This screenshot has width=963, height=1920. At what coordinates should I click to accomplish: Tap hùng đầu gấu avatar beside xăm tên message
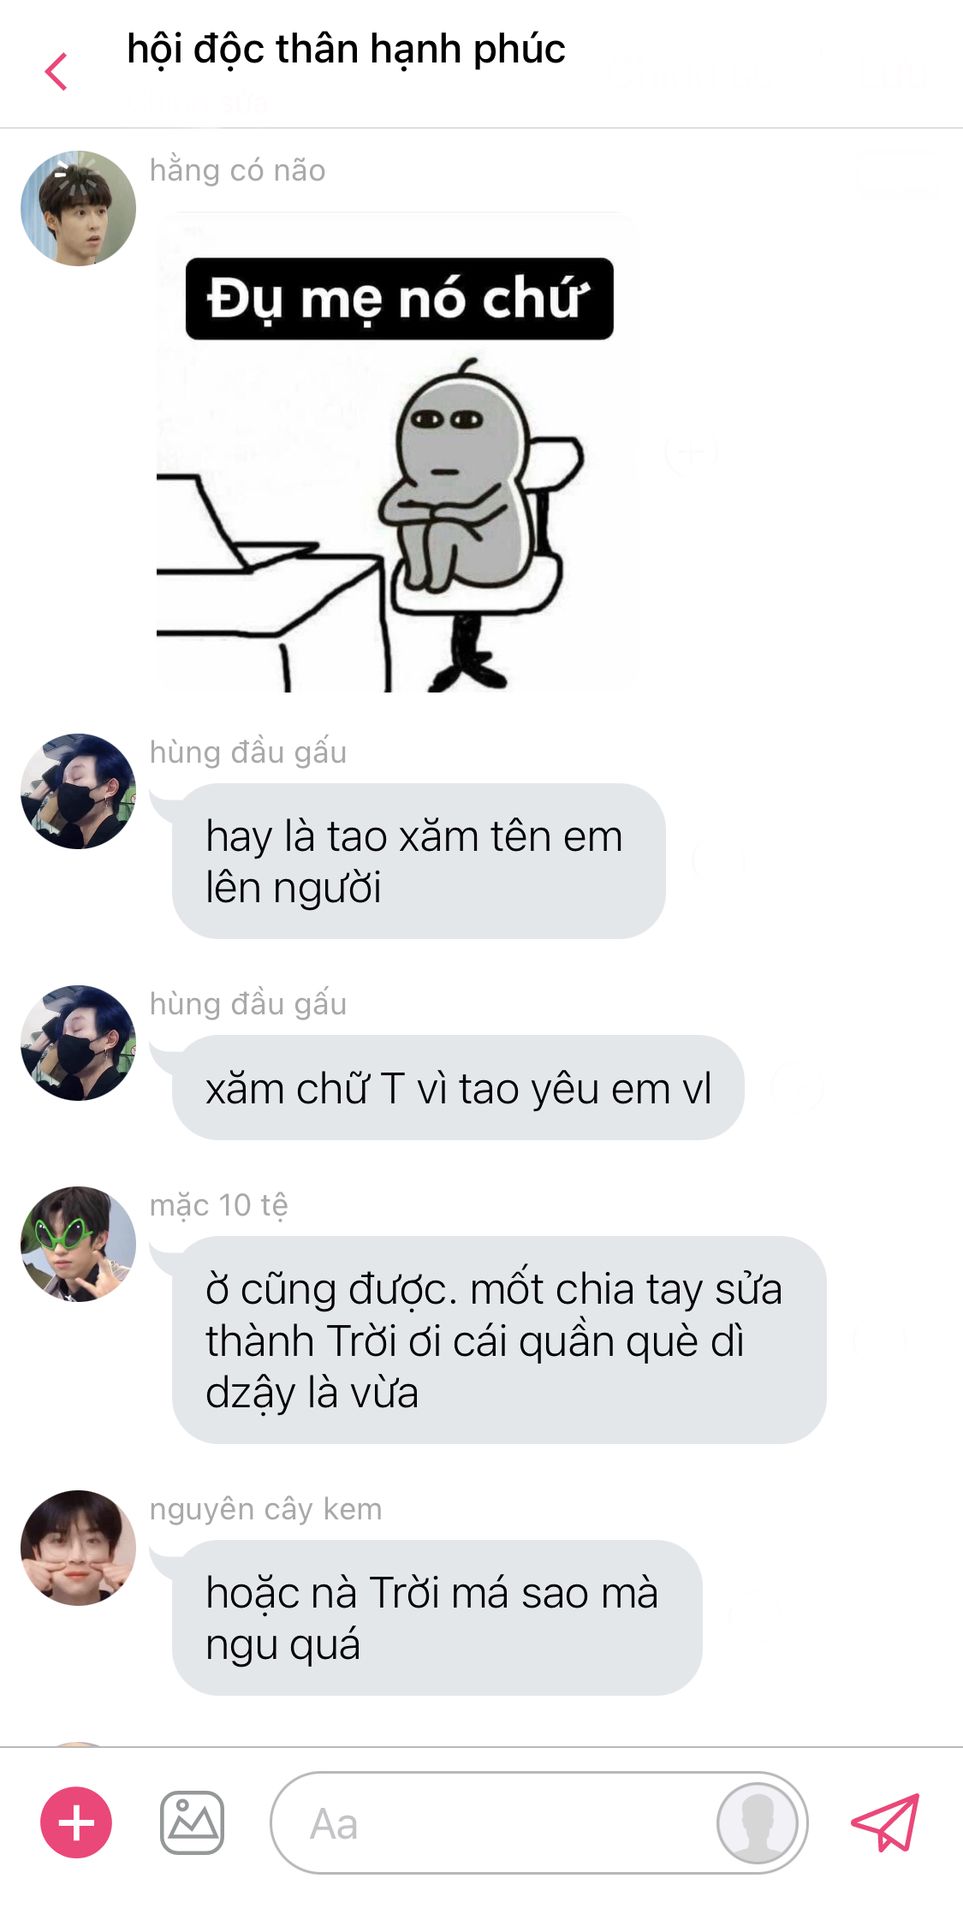click(x=78, y=791)
